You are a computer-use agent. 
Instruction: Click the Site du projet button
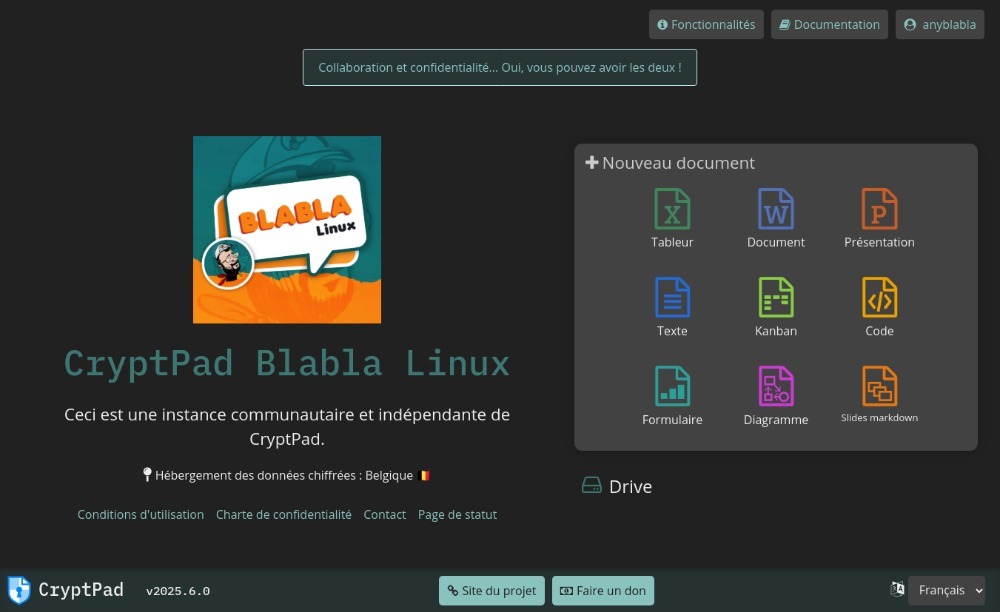tap(492, 591)
